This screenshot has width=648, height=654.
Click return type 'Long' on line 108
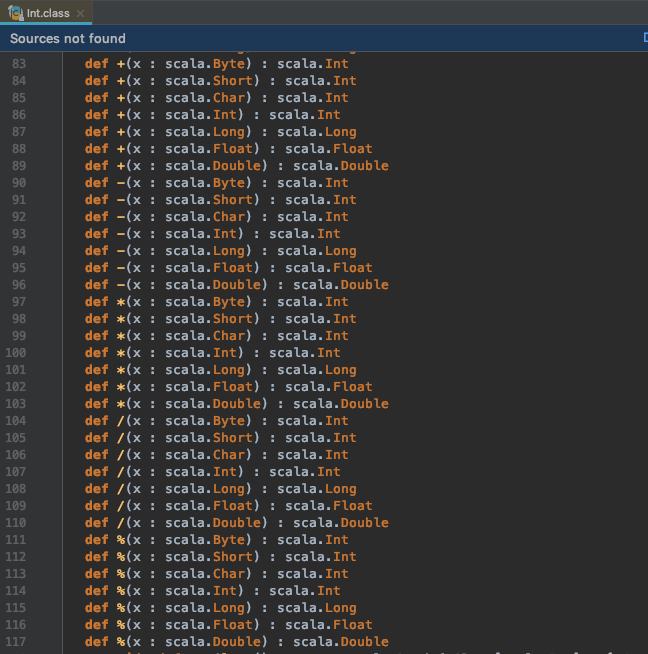[x=341, y=489]
